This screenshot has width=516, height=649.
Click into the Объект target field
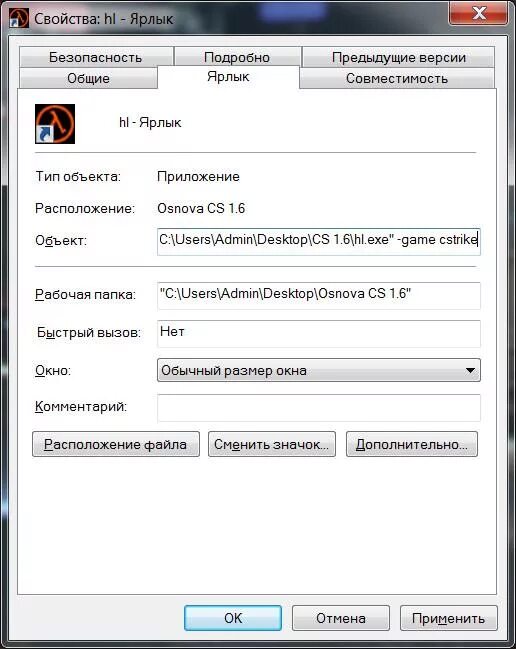click(x=319, y=241)
